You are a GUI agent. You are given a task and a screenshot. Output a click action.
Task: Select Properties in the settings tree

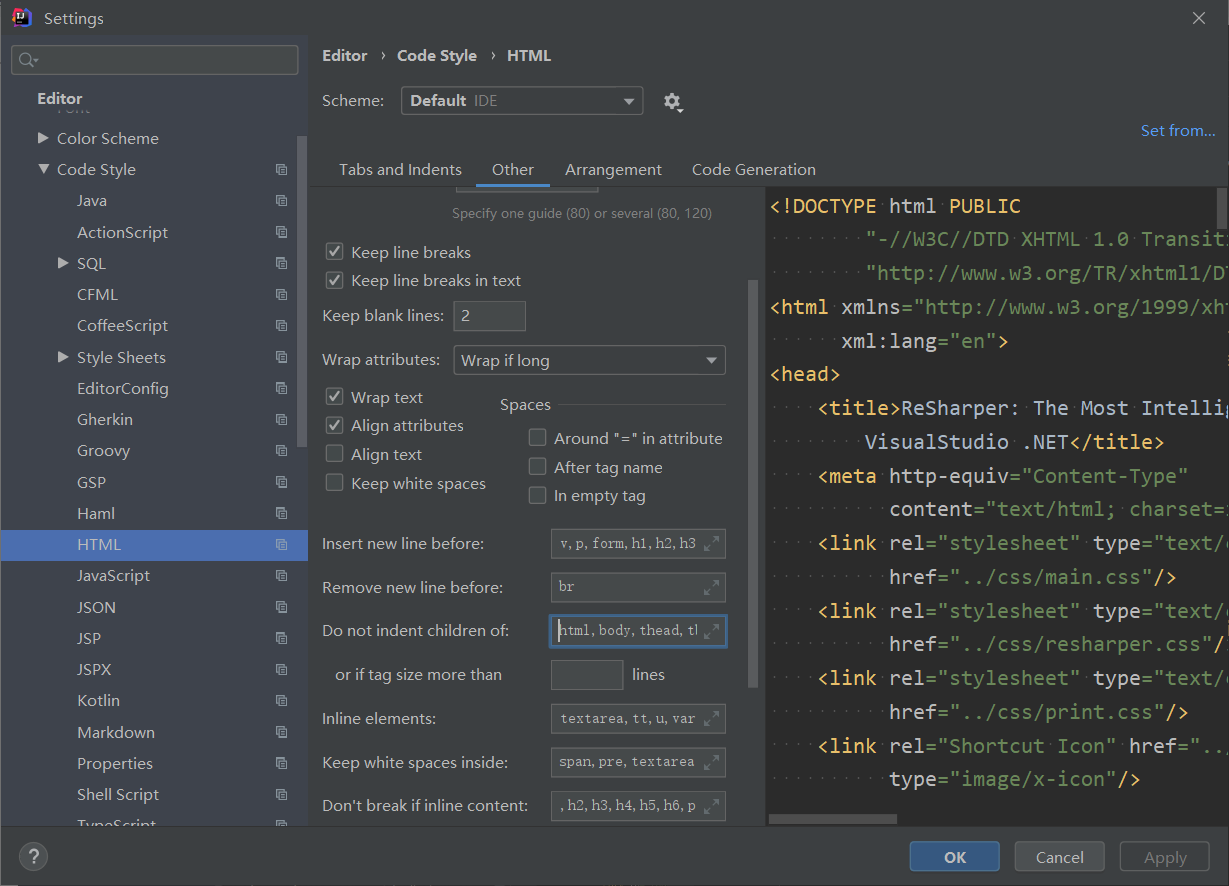[115, 763]
